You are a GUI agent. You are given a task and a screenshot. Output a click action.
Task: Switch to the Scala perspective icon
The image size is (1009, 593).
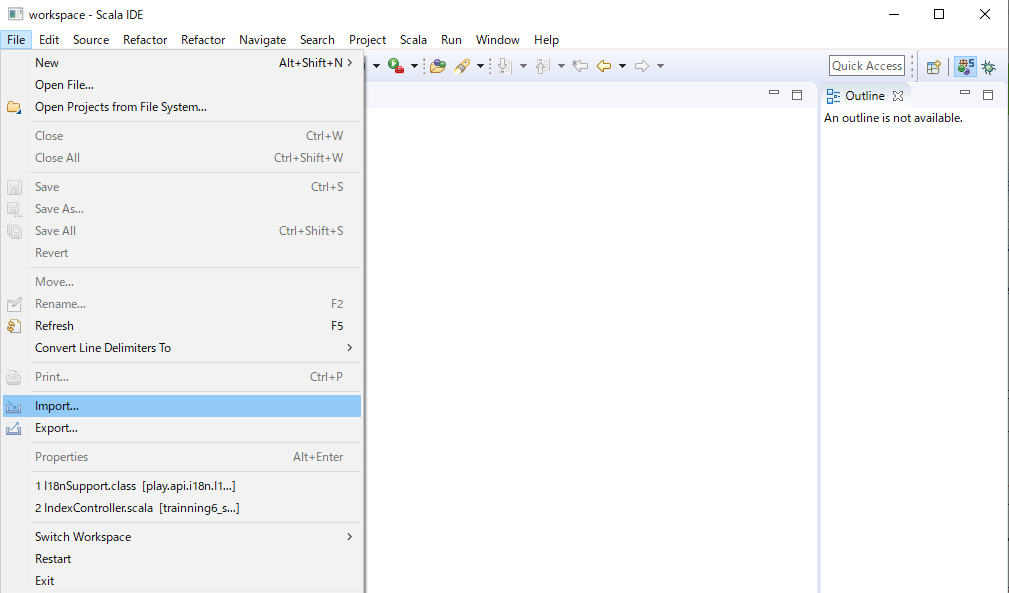(965, 66)
